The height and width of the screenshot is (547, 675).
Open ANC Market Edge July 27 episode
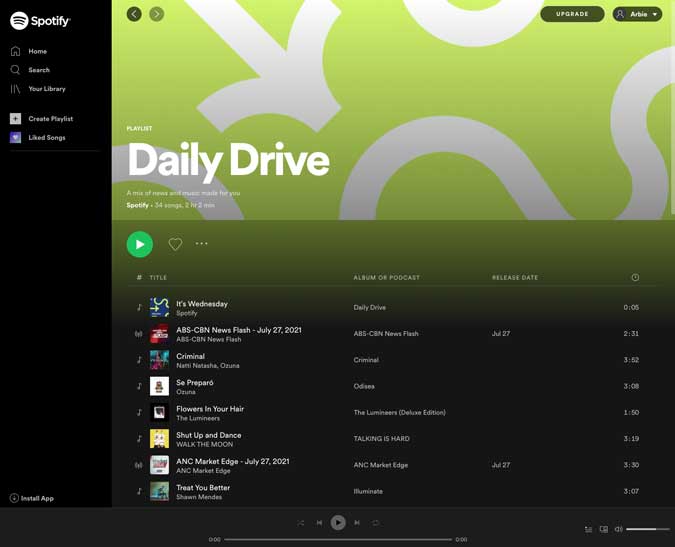coord(233,461)
